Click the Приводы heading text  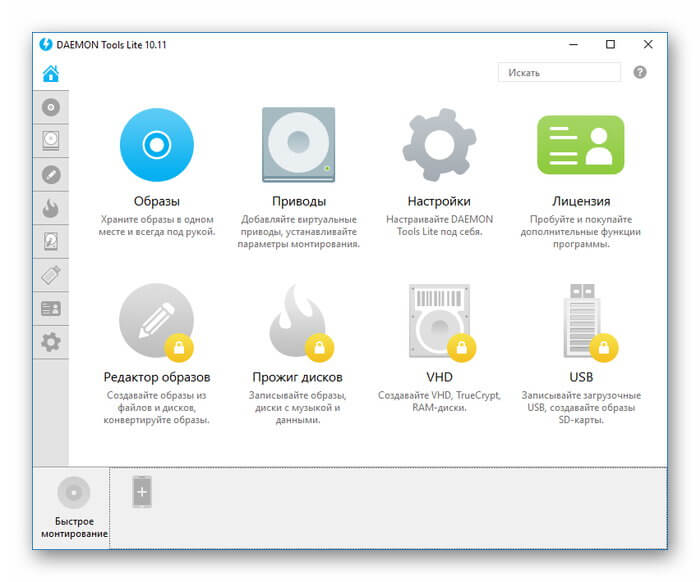click(299, 201)
